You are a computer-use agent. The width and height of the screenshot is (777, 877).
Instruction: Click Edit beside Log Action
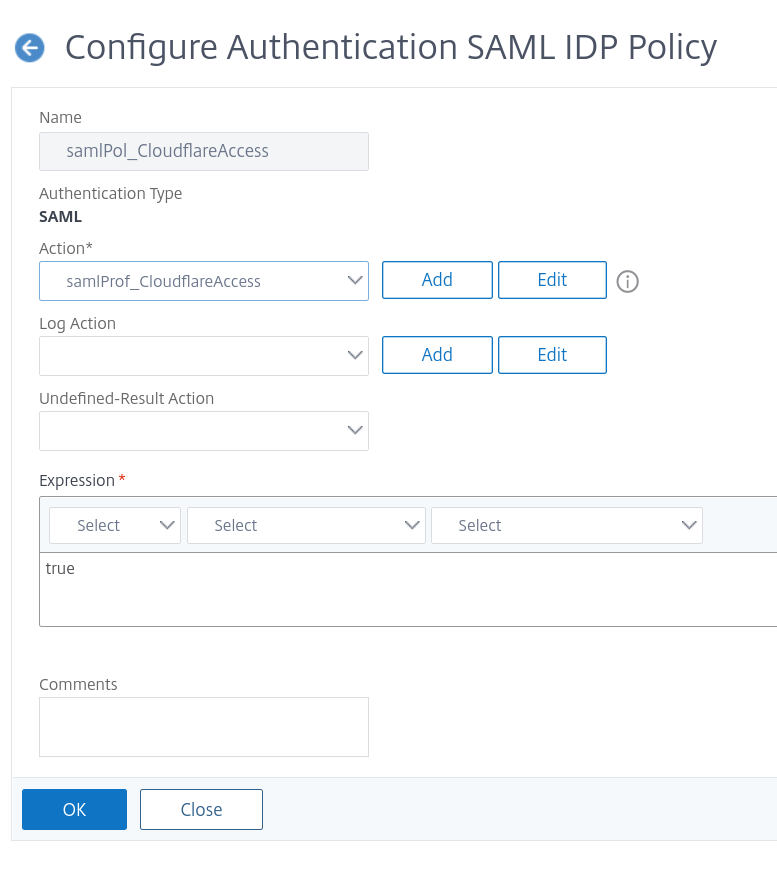tap(552, 355)
